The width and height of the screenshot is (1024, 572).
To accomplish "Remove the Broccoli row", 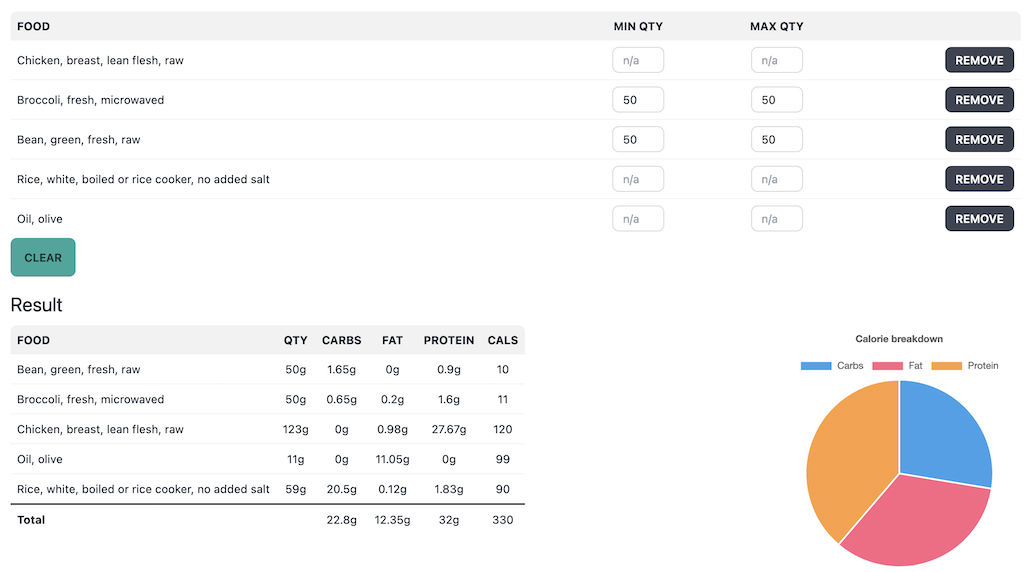I will pyautogui.click(x=978, y=100).
